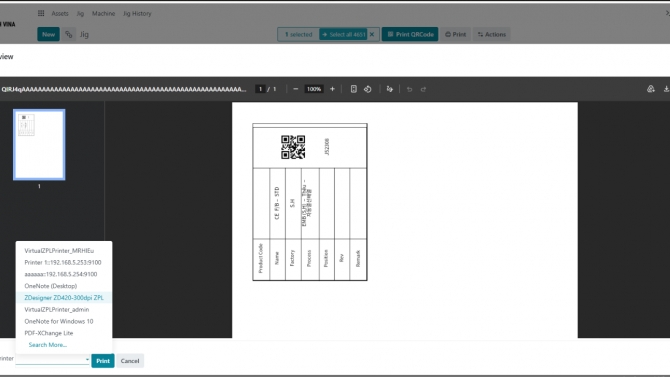The width and height of the screenshot is (670, 377).
Task: Click the 1 selected indicator
Action: point(298,34)
